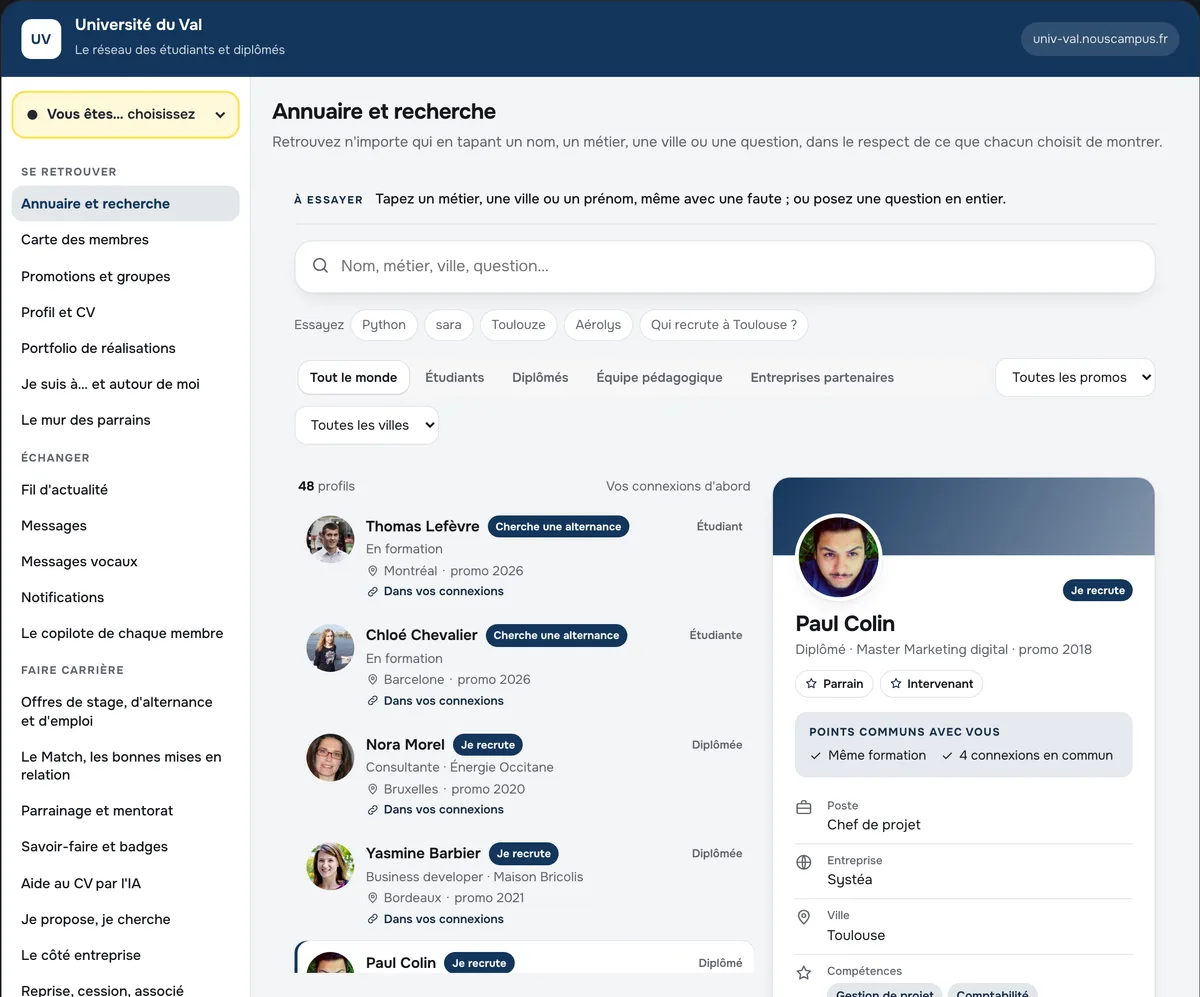This screenshot has height=997, width=1200.
Task: Click 'Cherche une alternance' badge for Thomas Lefèvre
Action: click(558, 527)
